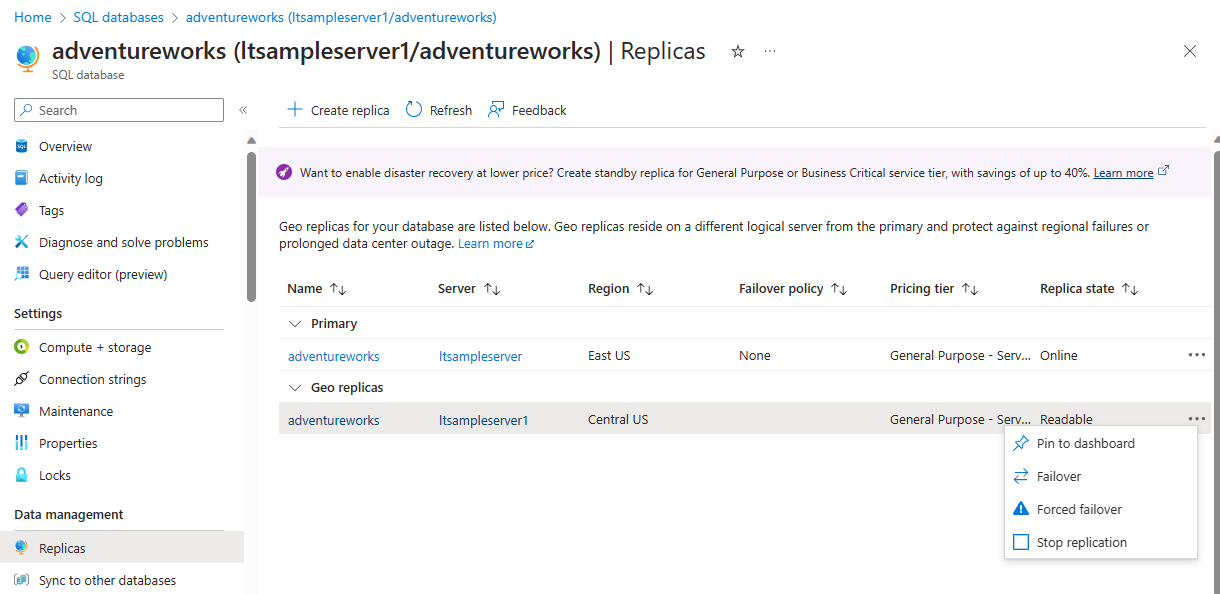Choose Failover from context menu
The image size is (1220, 594).
(x=1101, y=476)
